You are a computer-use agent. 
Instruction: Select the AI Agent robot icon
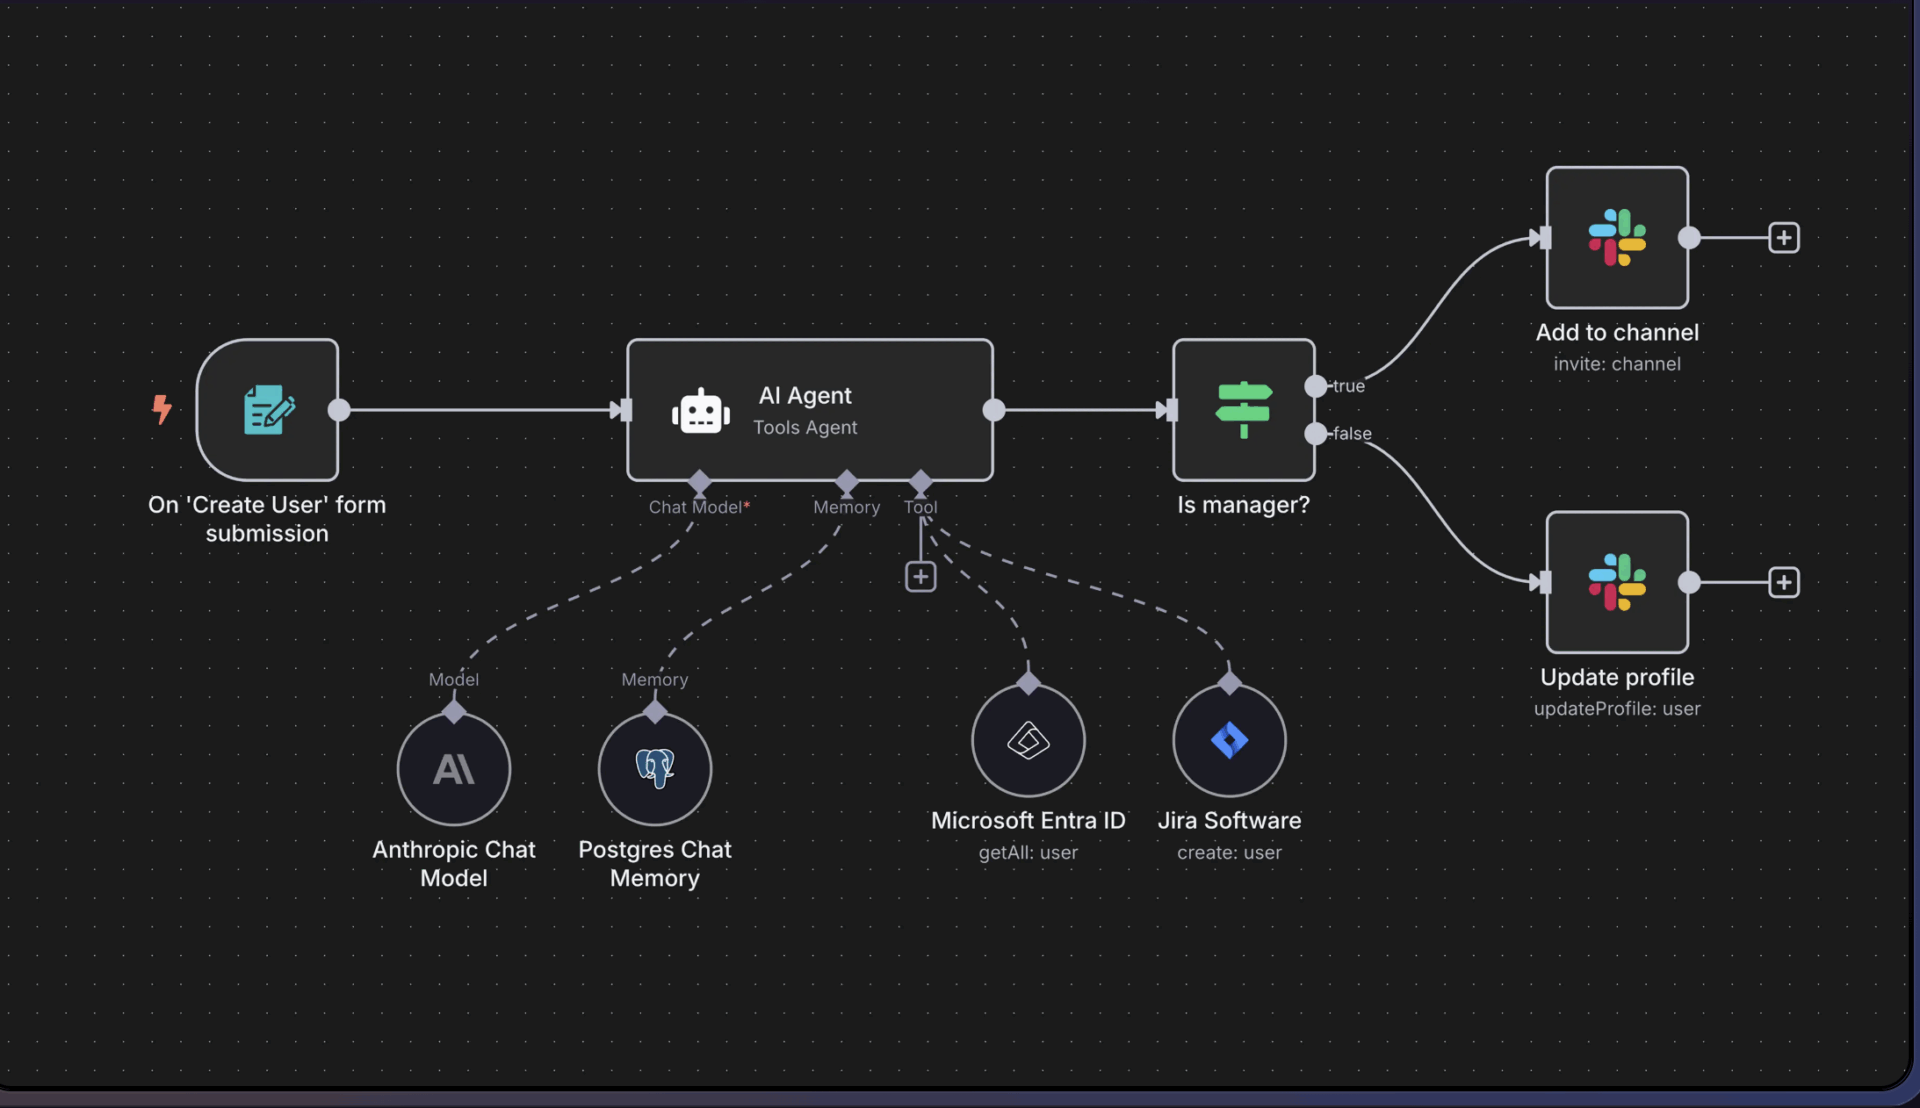[x=700, y=411]
